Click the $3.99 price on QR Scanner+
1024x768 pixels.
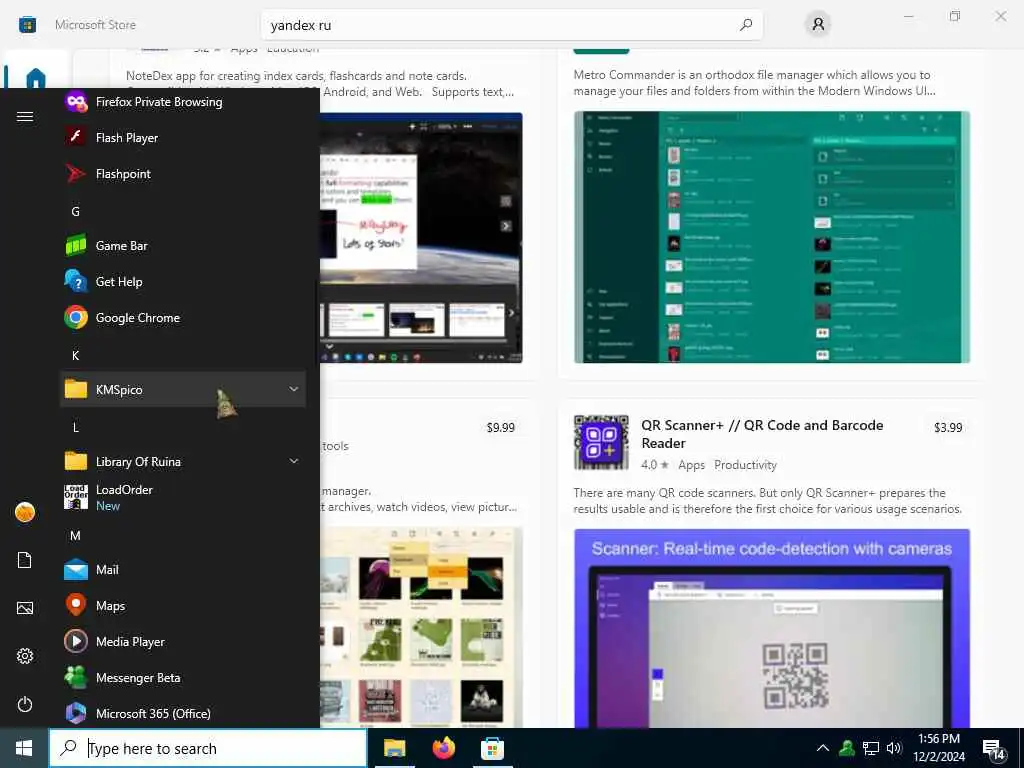[948, 428]
